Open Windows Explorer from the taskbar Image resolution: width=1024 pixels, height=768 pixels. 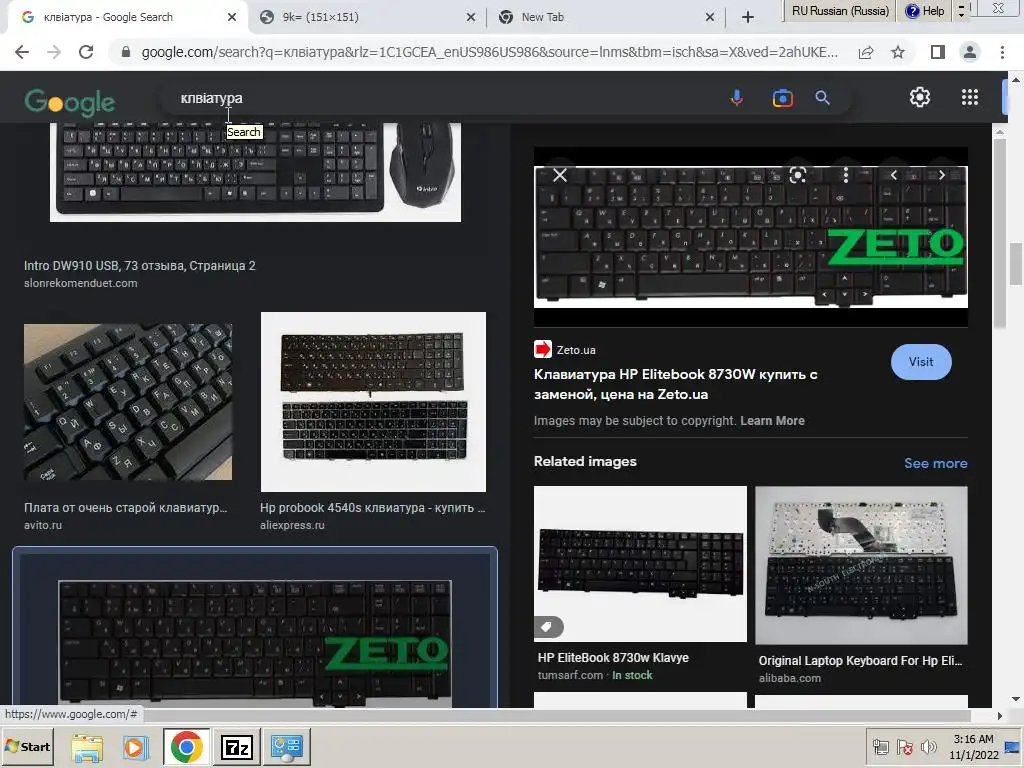pos(87,748)
